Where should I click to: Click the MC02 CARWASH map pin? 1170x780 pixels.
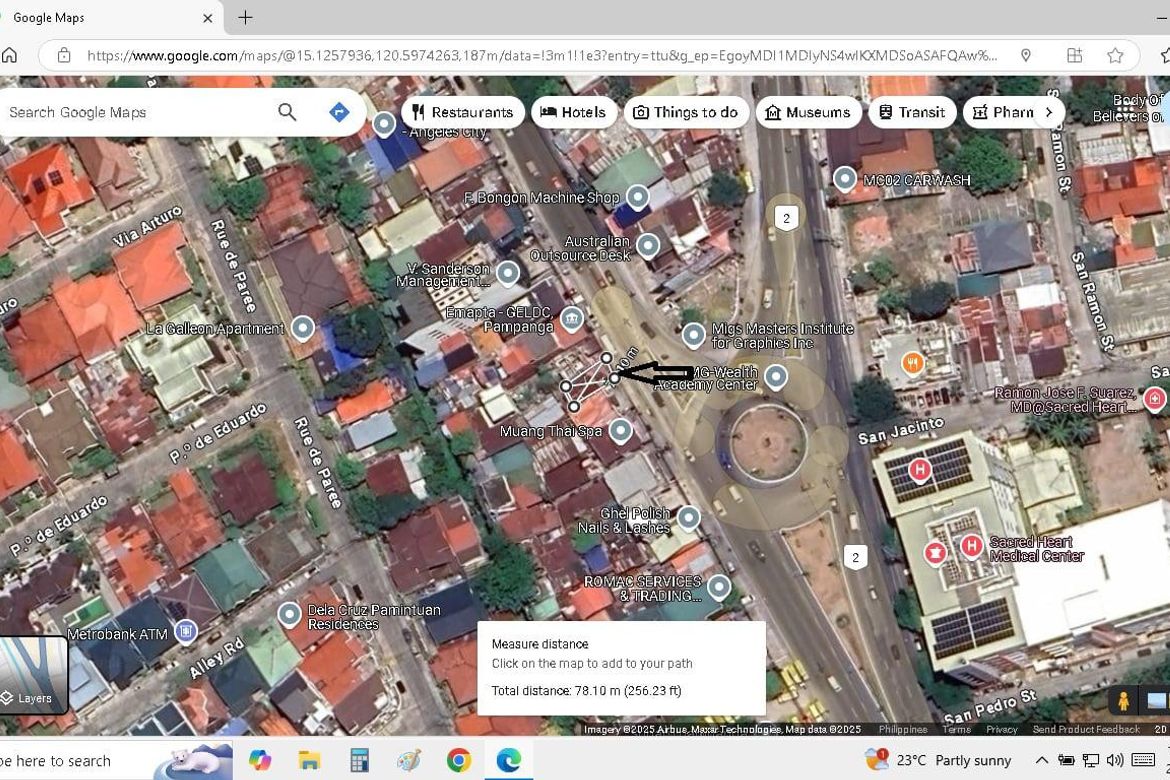tap(844, 179)
